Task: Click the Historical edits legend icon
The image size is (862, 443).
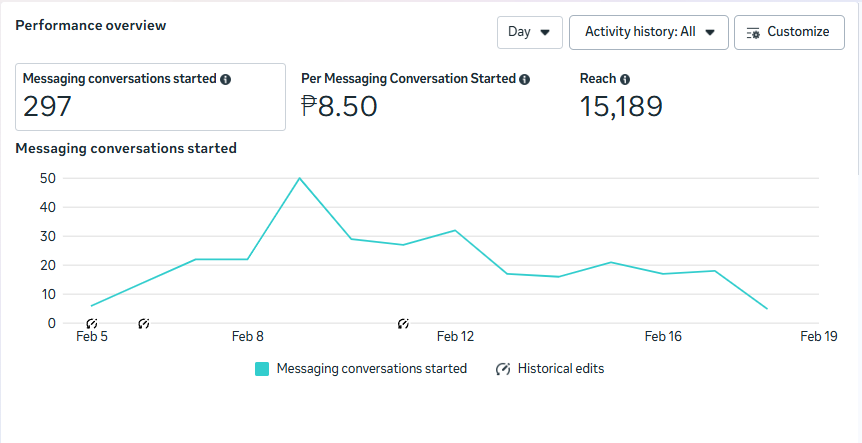Action: point(503,369)
